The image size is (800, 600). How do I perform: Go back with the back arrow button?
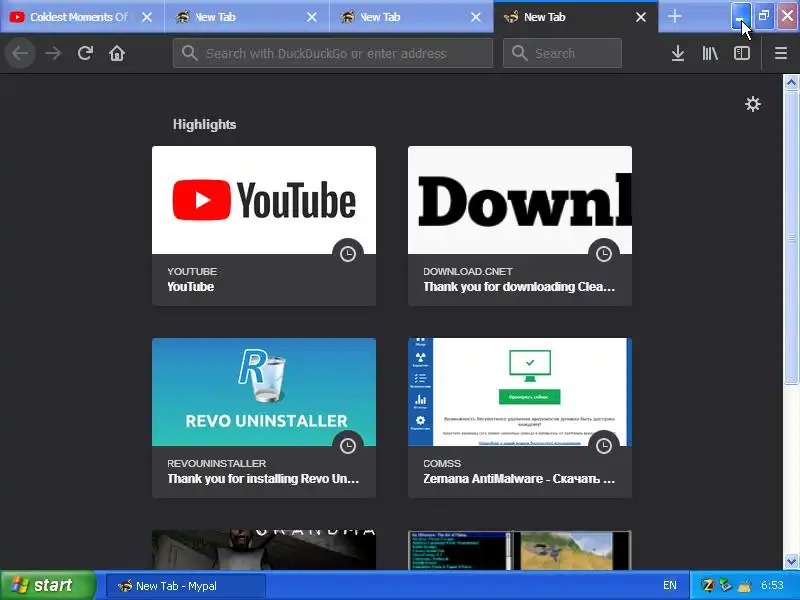(x=20, y=53)
